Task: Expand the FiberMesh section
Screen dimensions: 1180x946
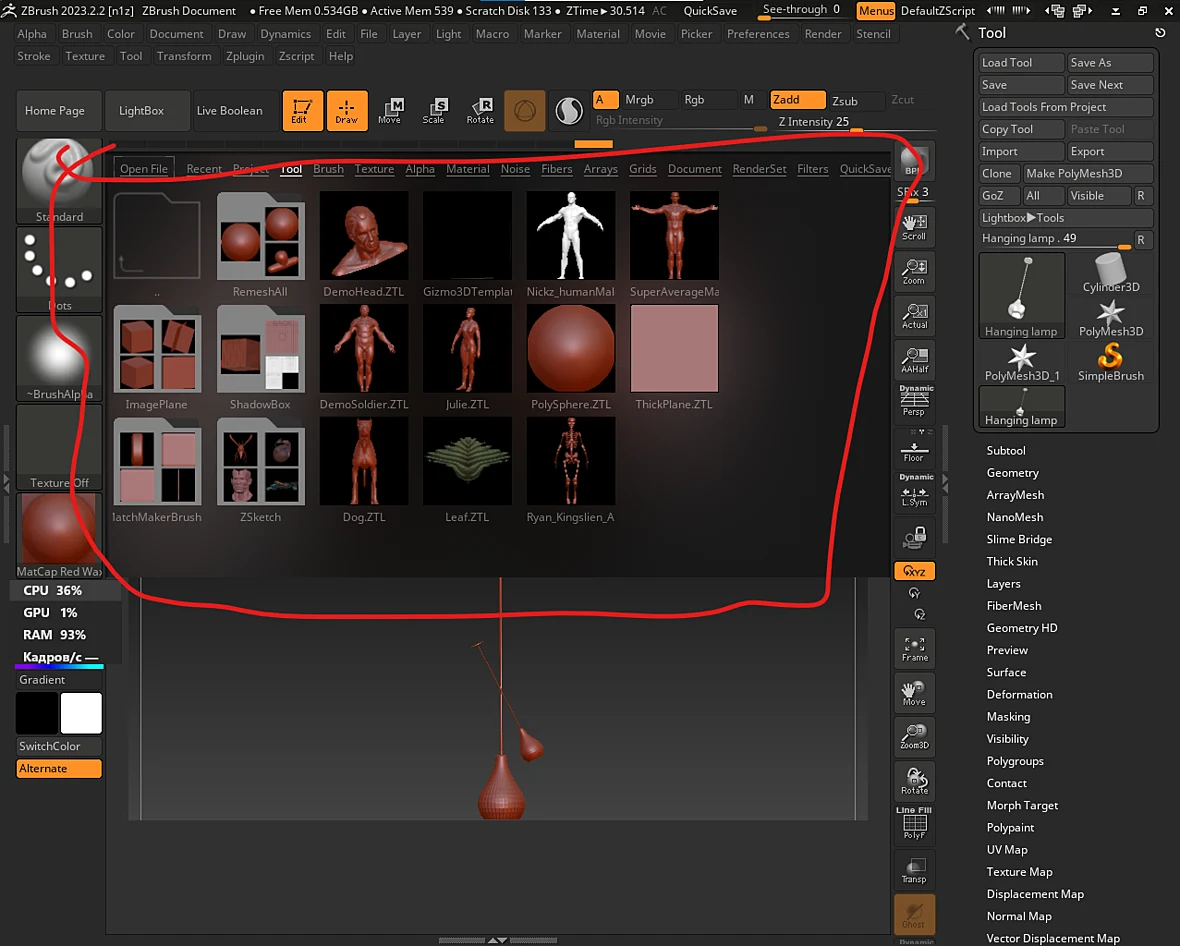Action: coord(1014,606)
